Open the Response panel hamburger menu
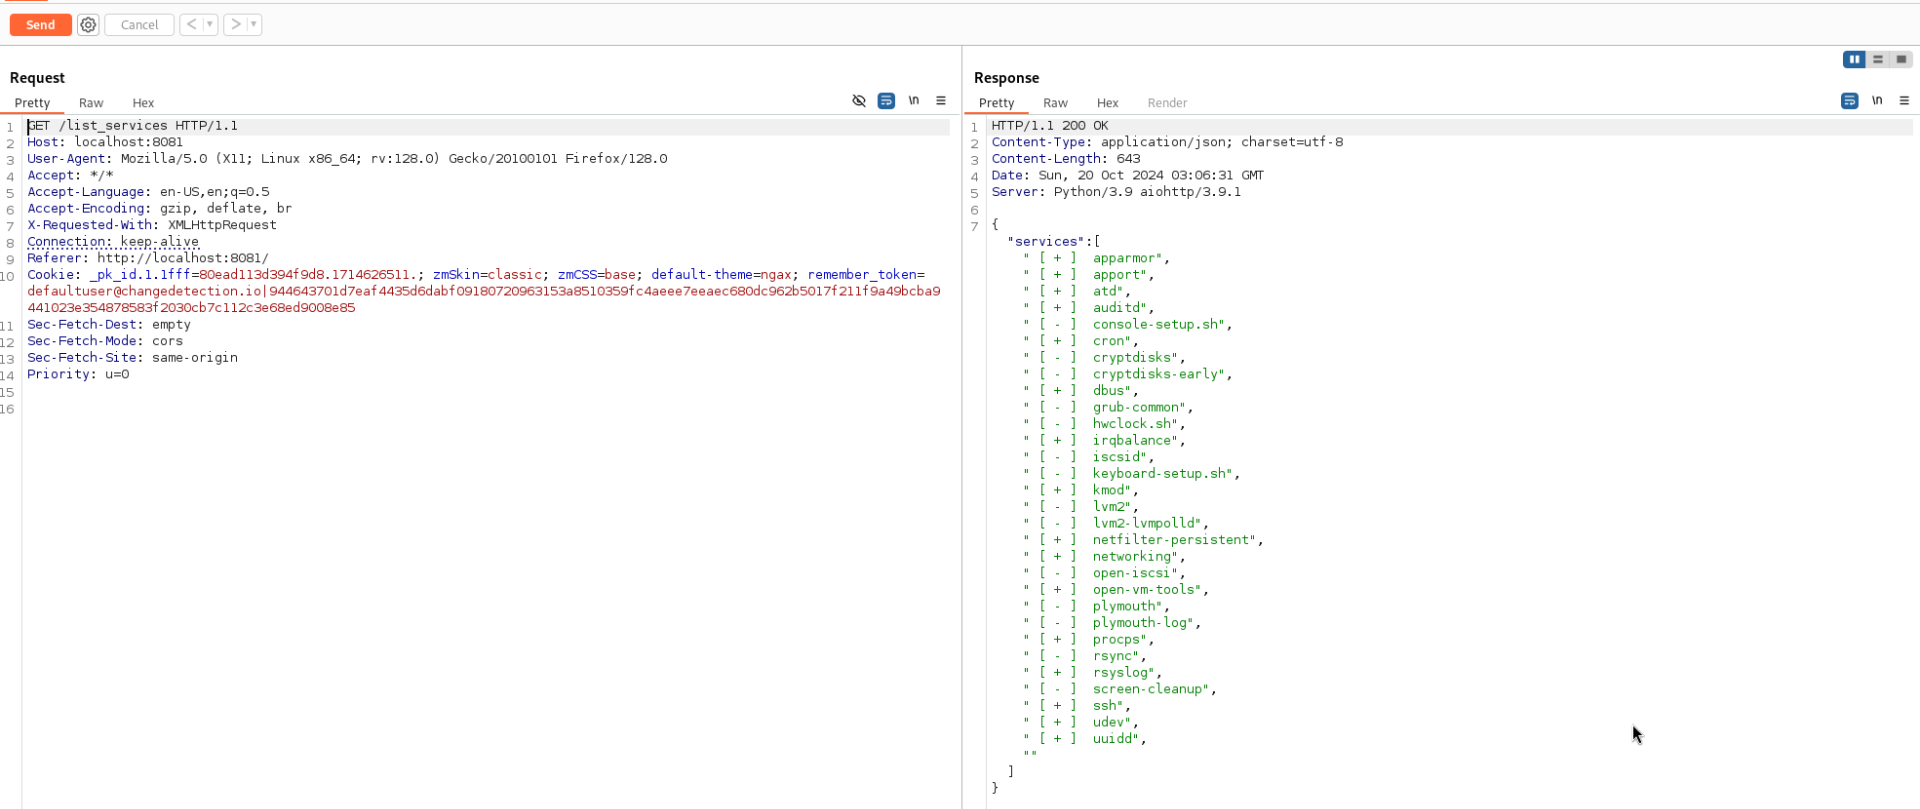Image resolution: width=1920 pixels, height=809 pixels. 1904,101
